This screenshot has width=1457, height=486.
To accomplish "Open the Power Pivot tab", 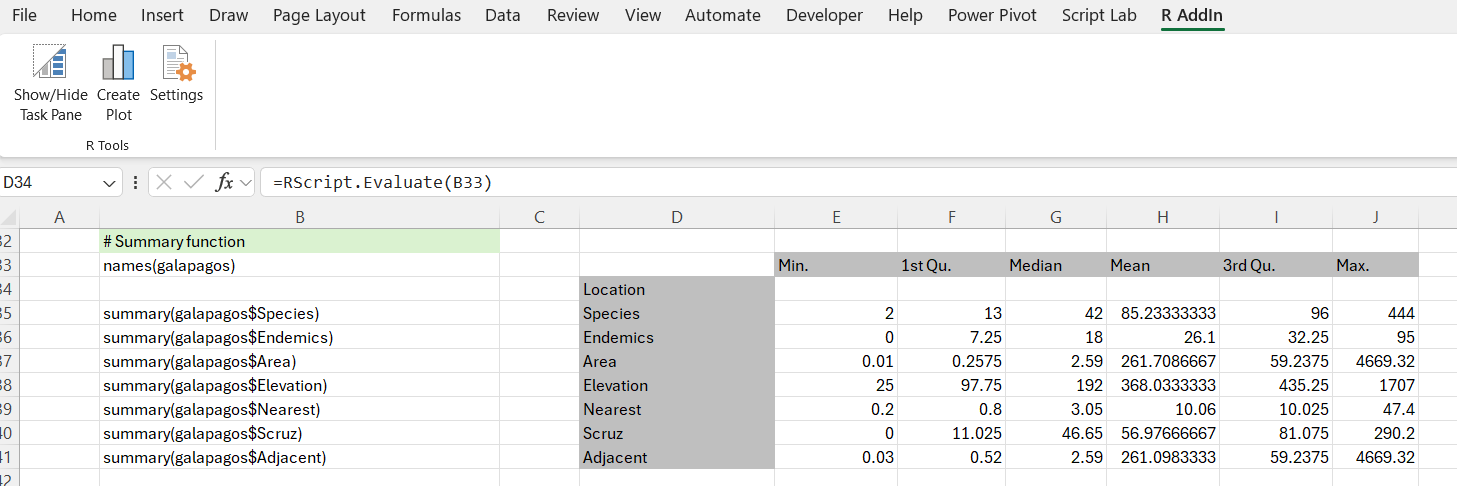I will coord(992,15).
